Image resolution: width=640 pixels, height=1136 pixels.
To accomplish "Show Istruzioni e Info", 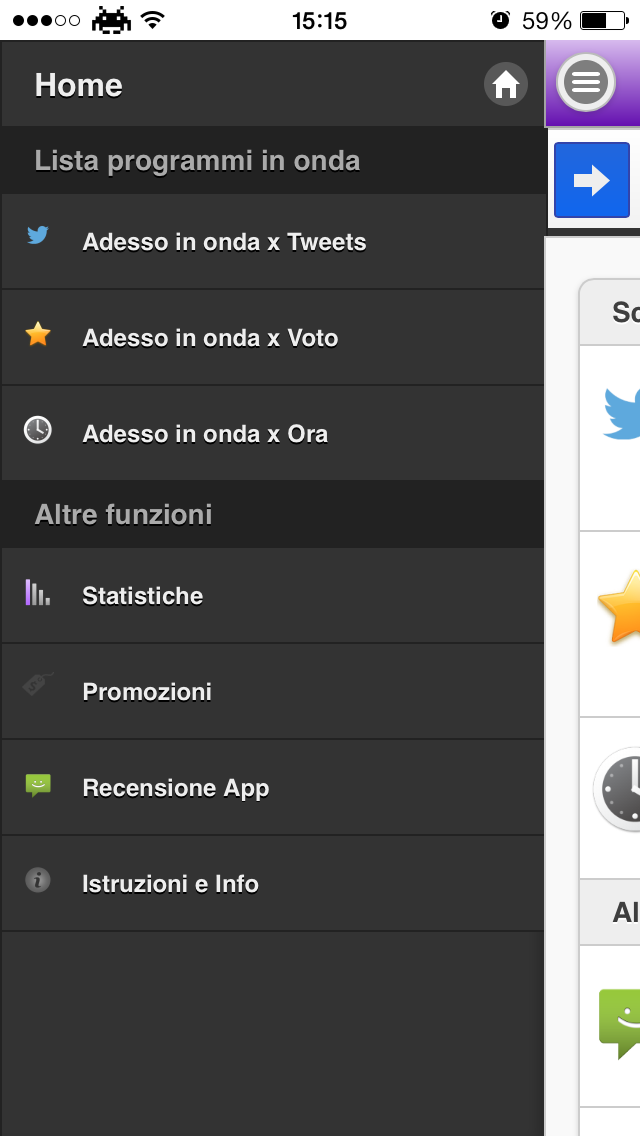I will [170, 884].
